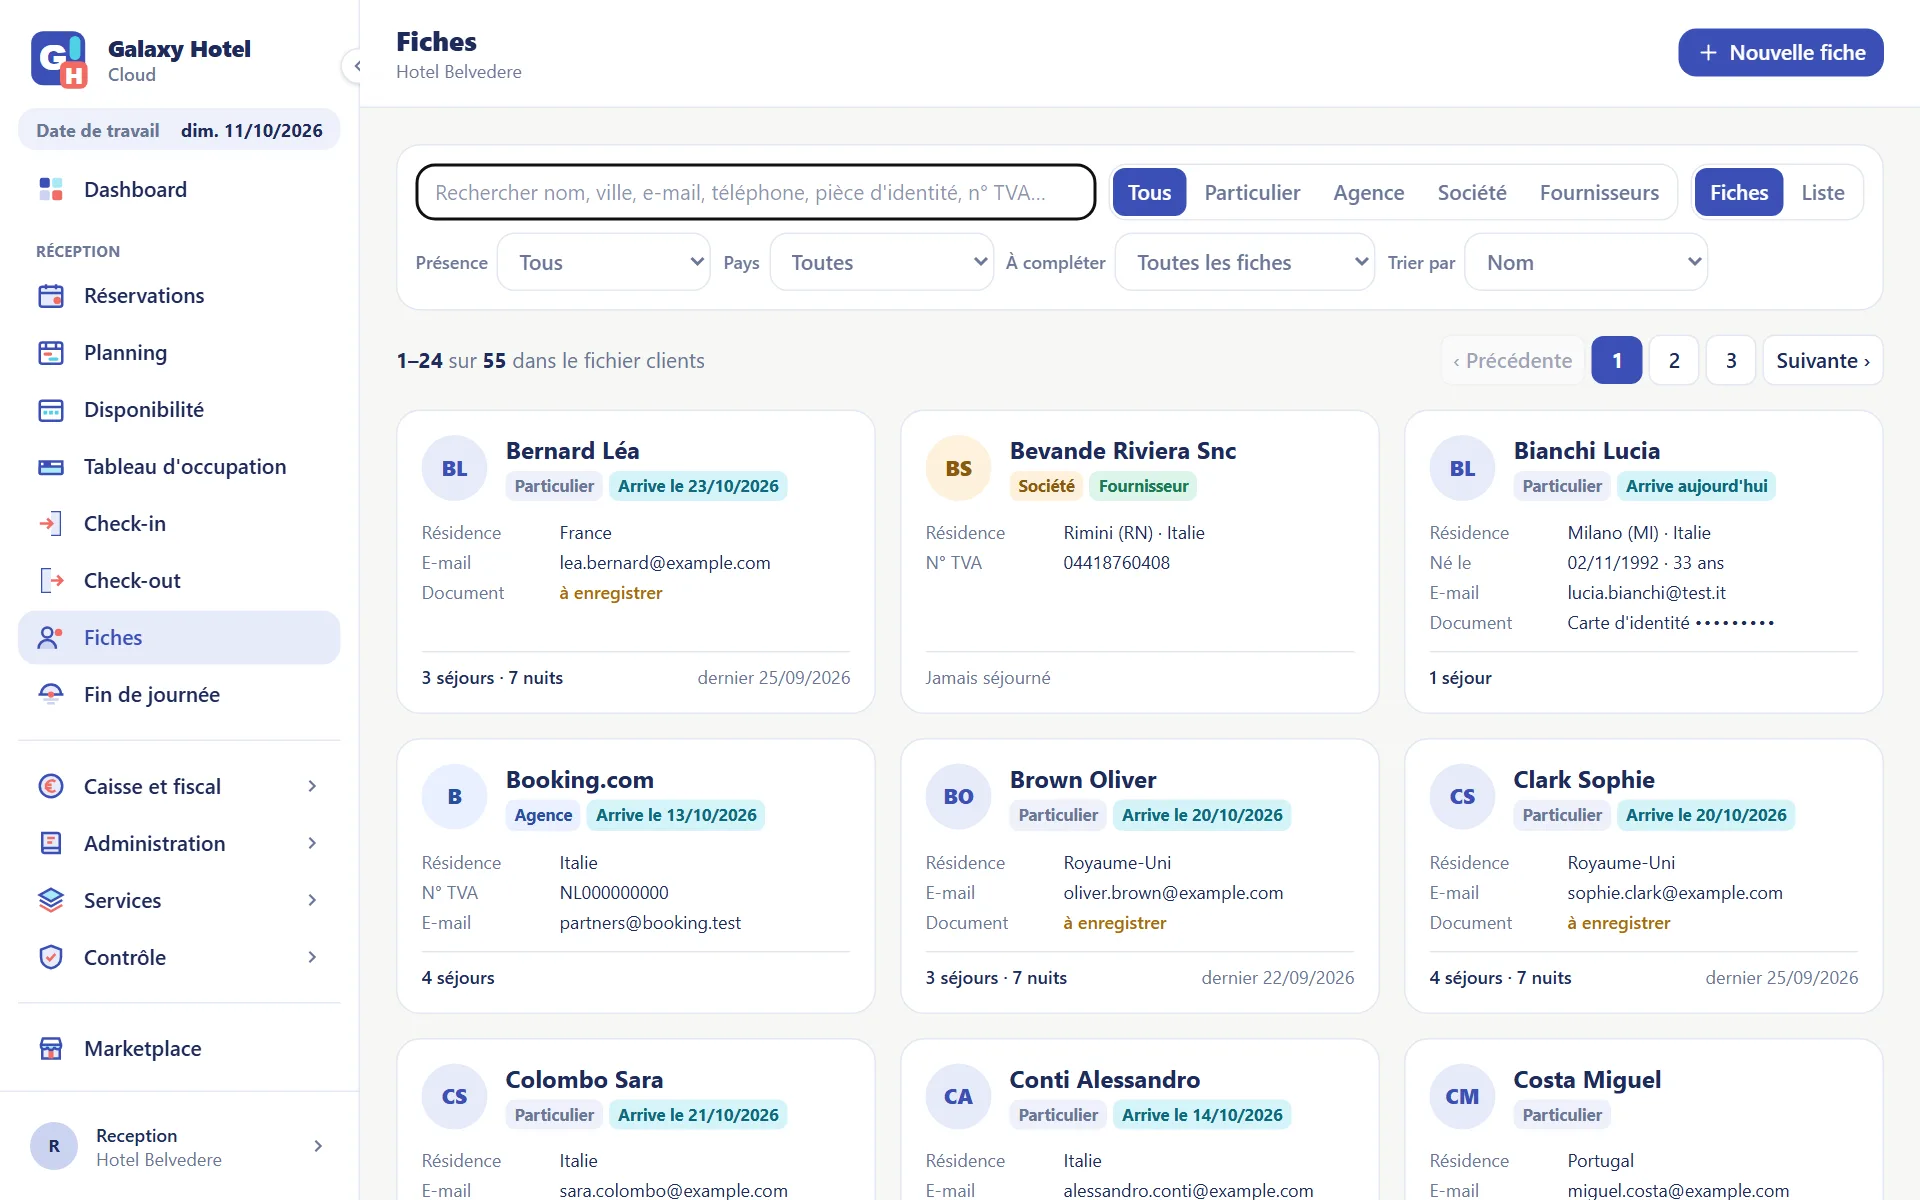1920x1200 pixels.
Task: Expand the Services menu chevron
Action: coord(313,901)
